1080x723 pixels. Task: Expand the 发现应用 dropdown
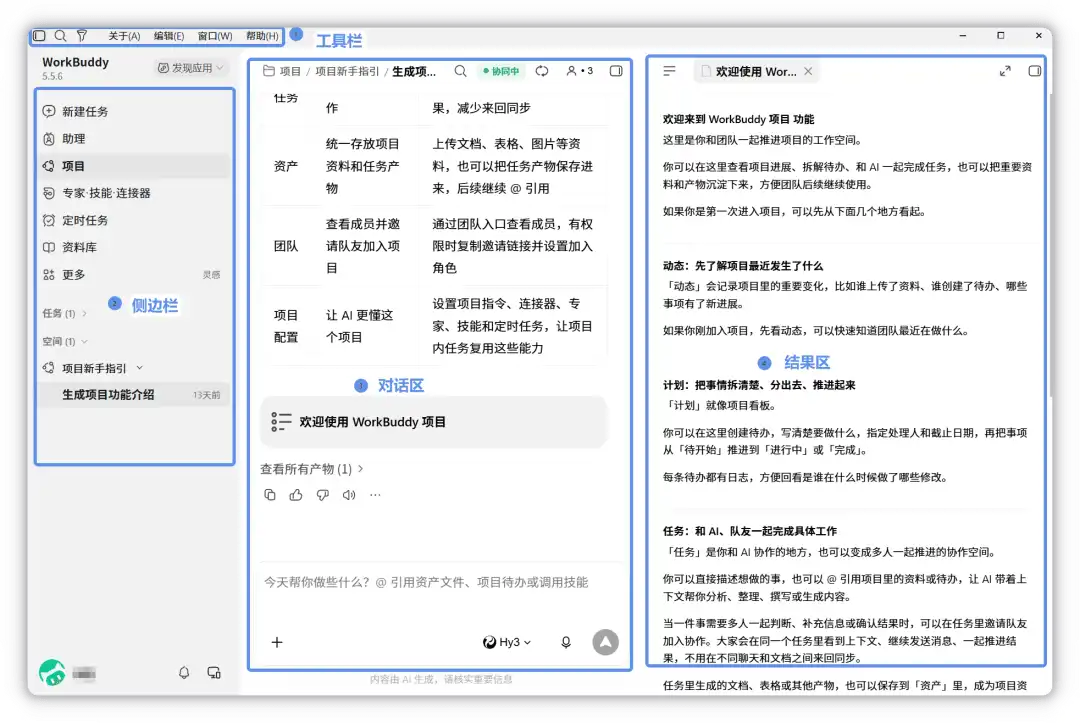pos(191,67)
